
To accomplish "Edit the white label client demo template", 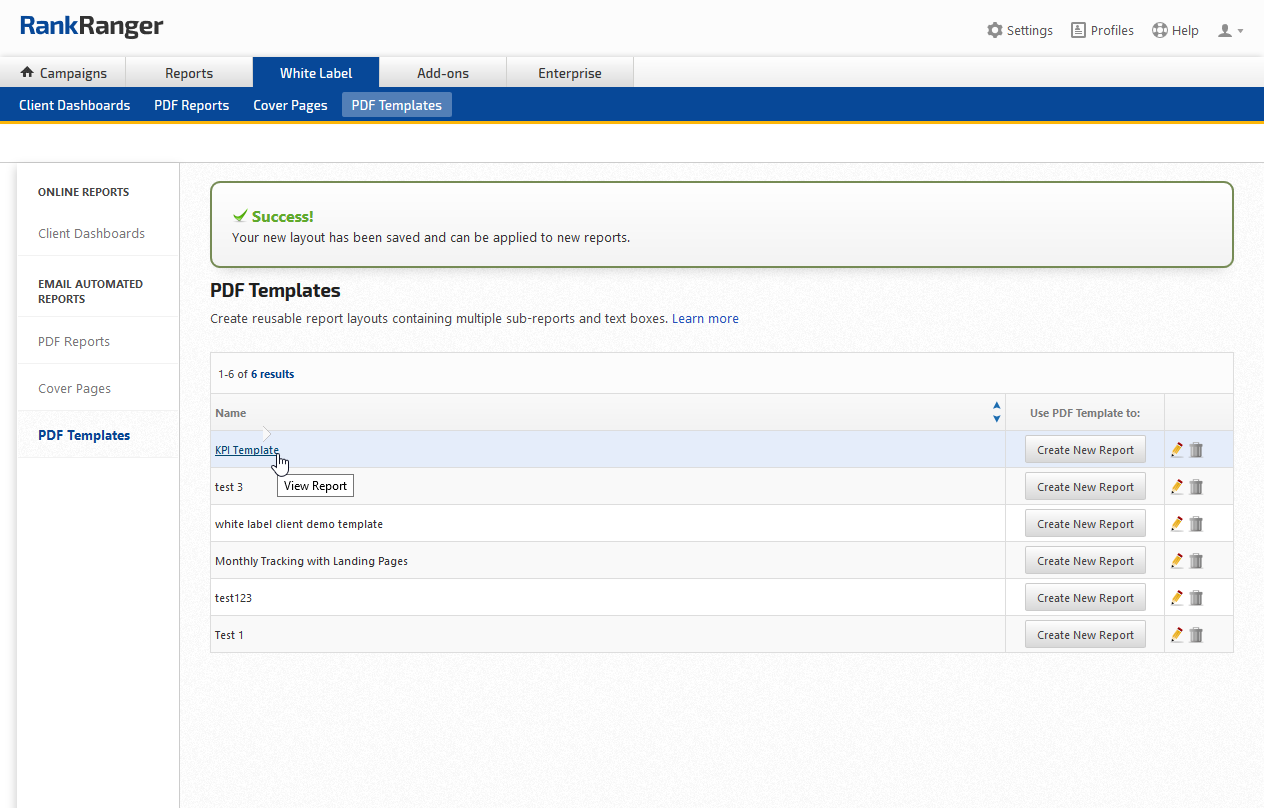I will pos(1177,524).
